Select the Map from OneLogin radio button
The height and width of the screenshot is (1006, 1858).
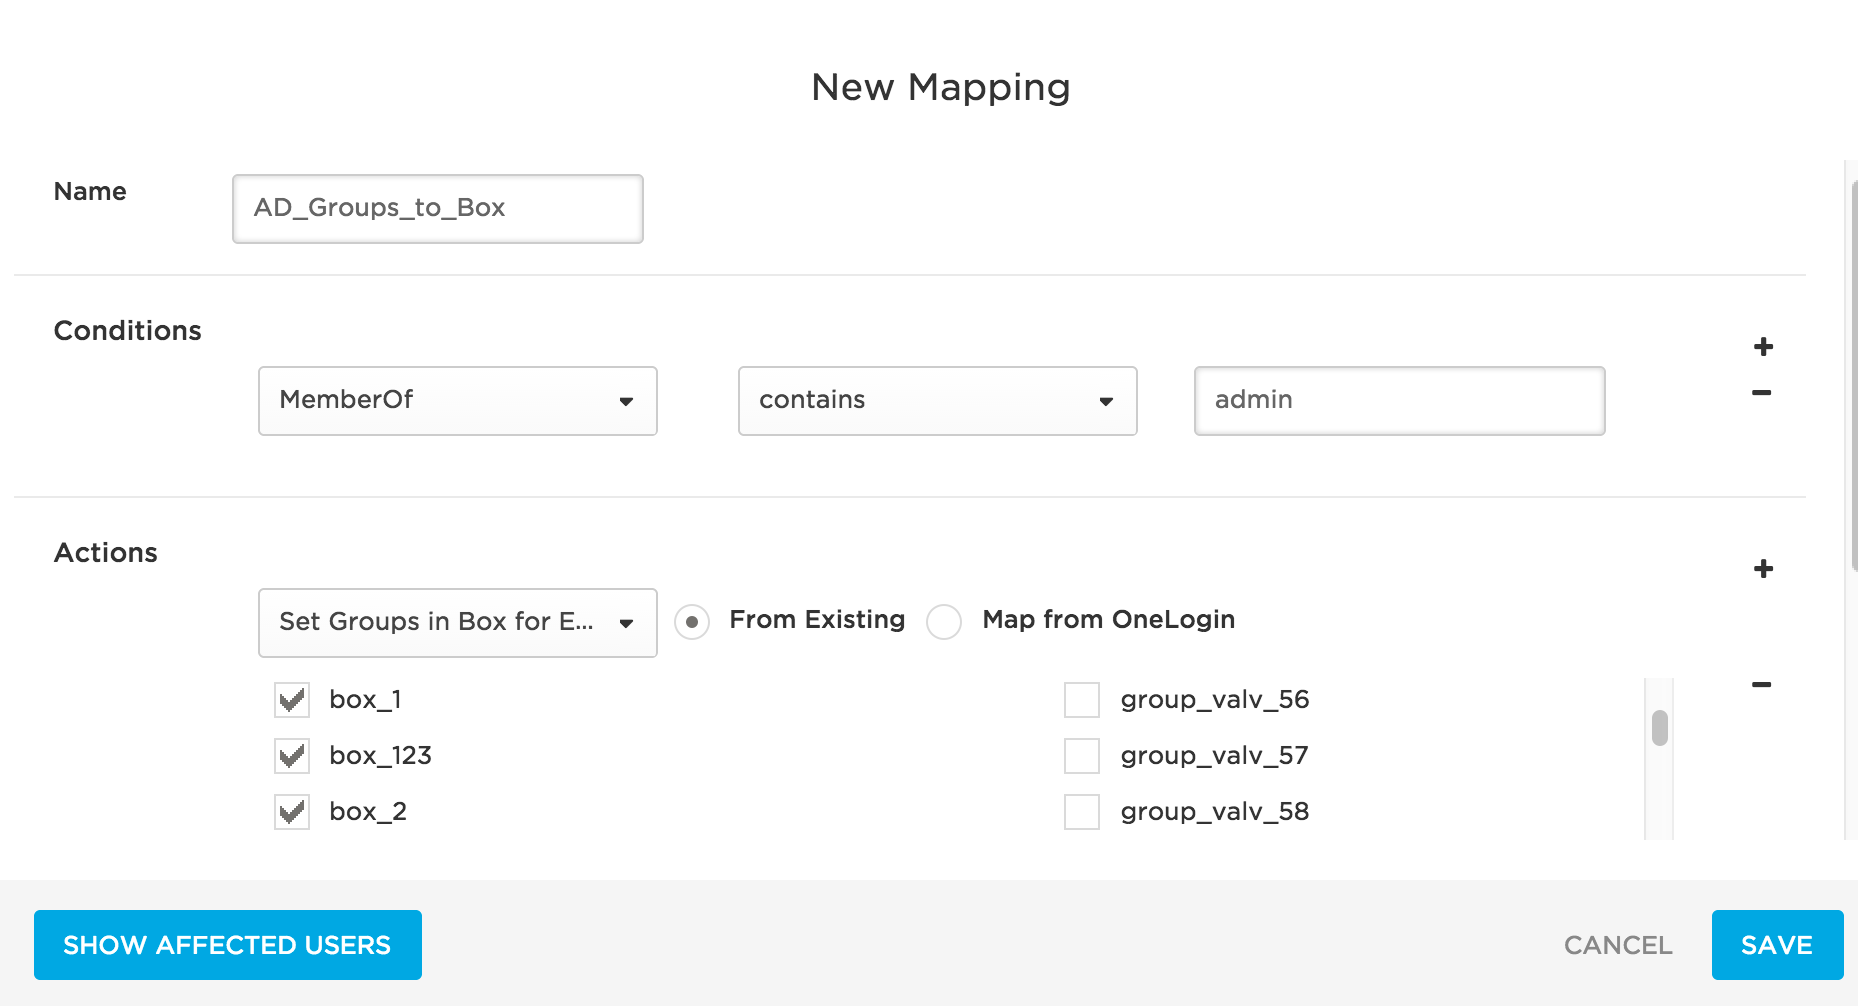pyautogui.click(x=944, y=622)
